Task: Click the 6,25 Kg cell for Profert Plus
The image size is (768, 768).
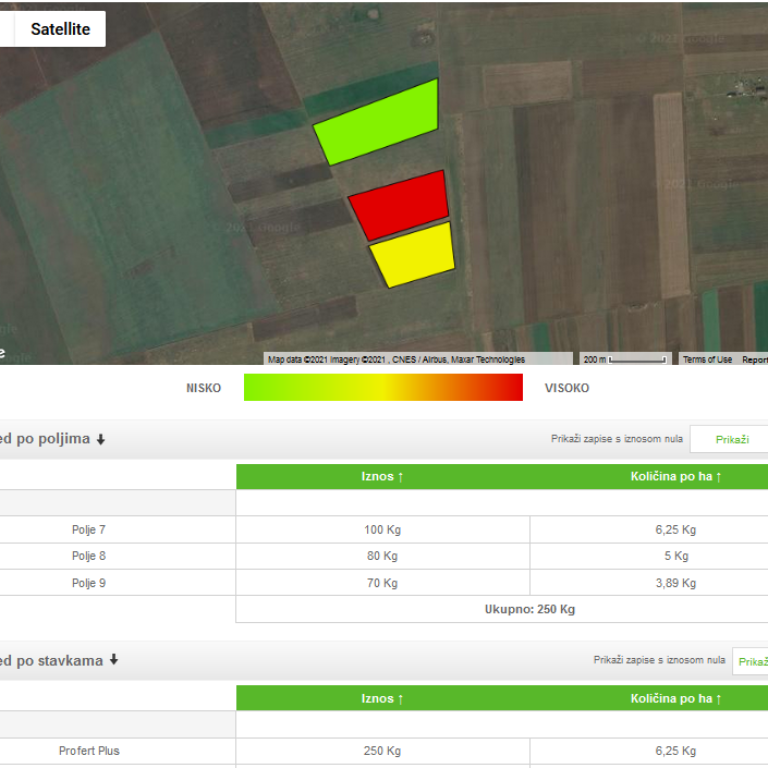Action: pyautogui.click(x=676, y=751)
